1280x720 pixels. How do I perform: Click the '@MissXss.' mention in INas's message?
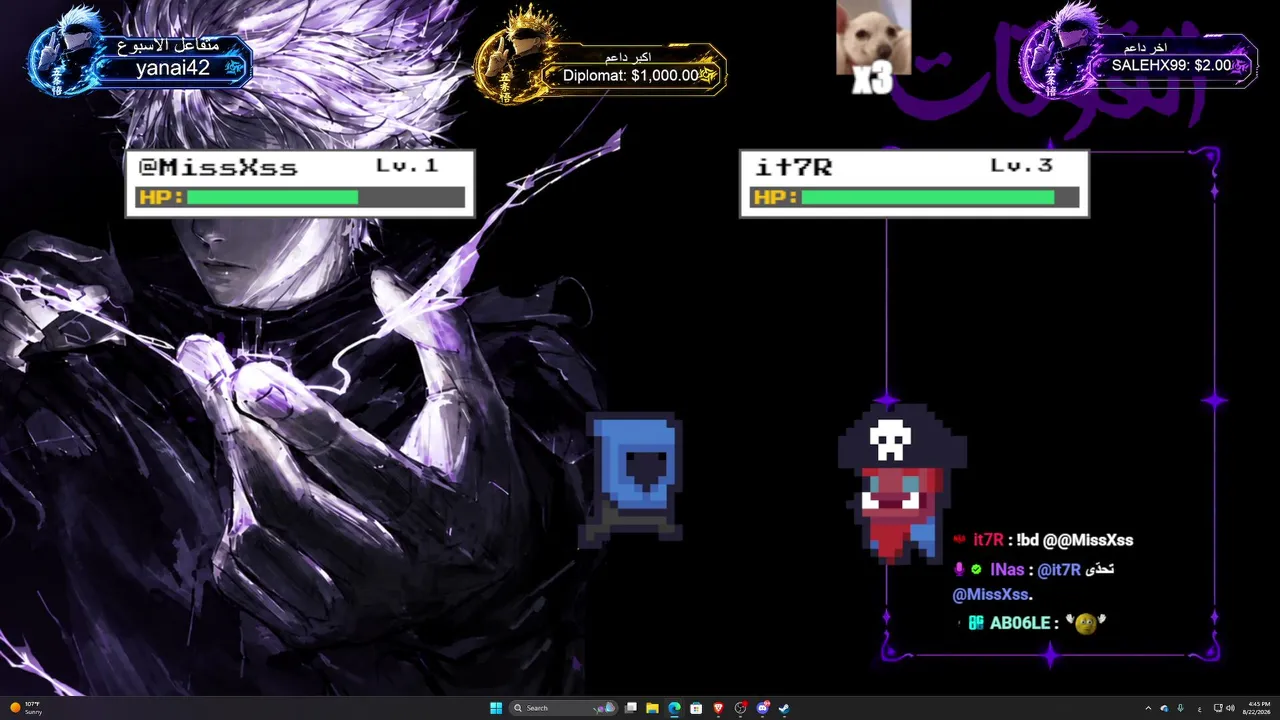tap(992, 595)
